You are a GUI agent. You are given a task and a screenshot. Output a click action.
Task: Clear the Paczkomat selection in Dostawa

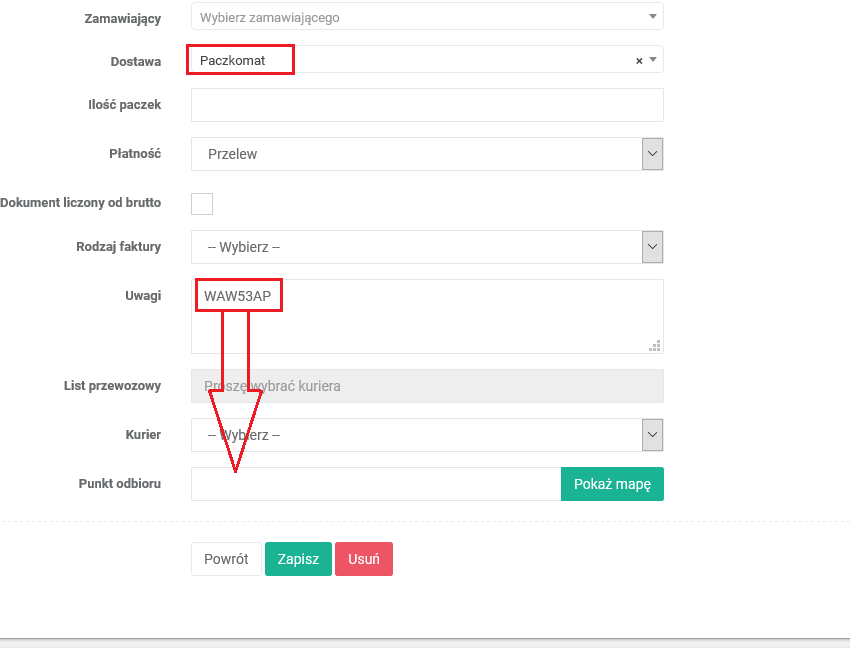(639, 61)
